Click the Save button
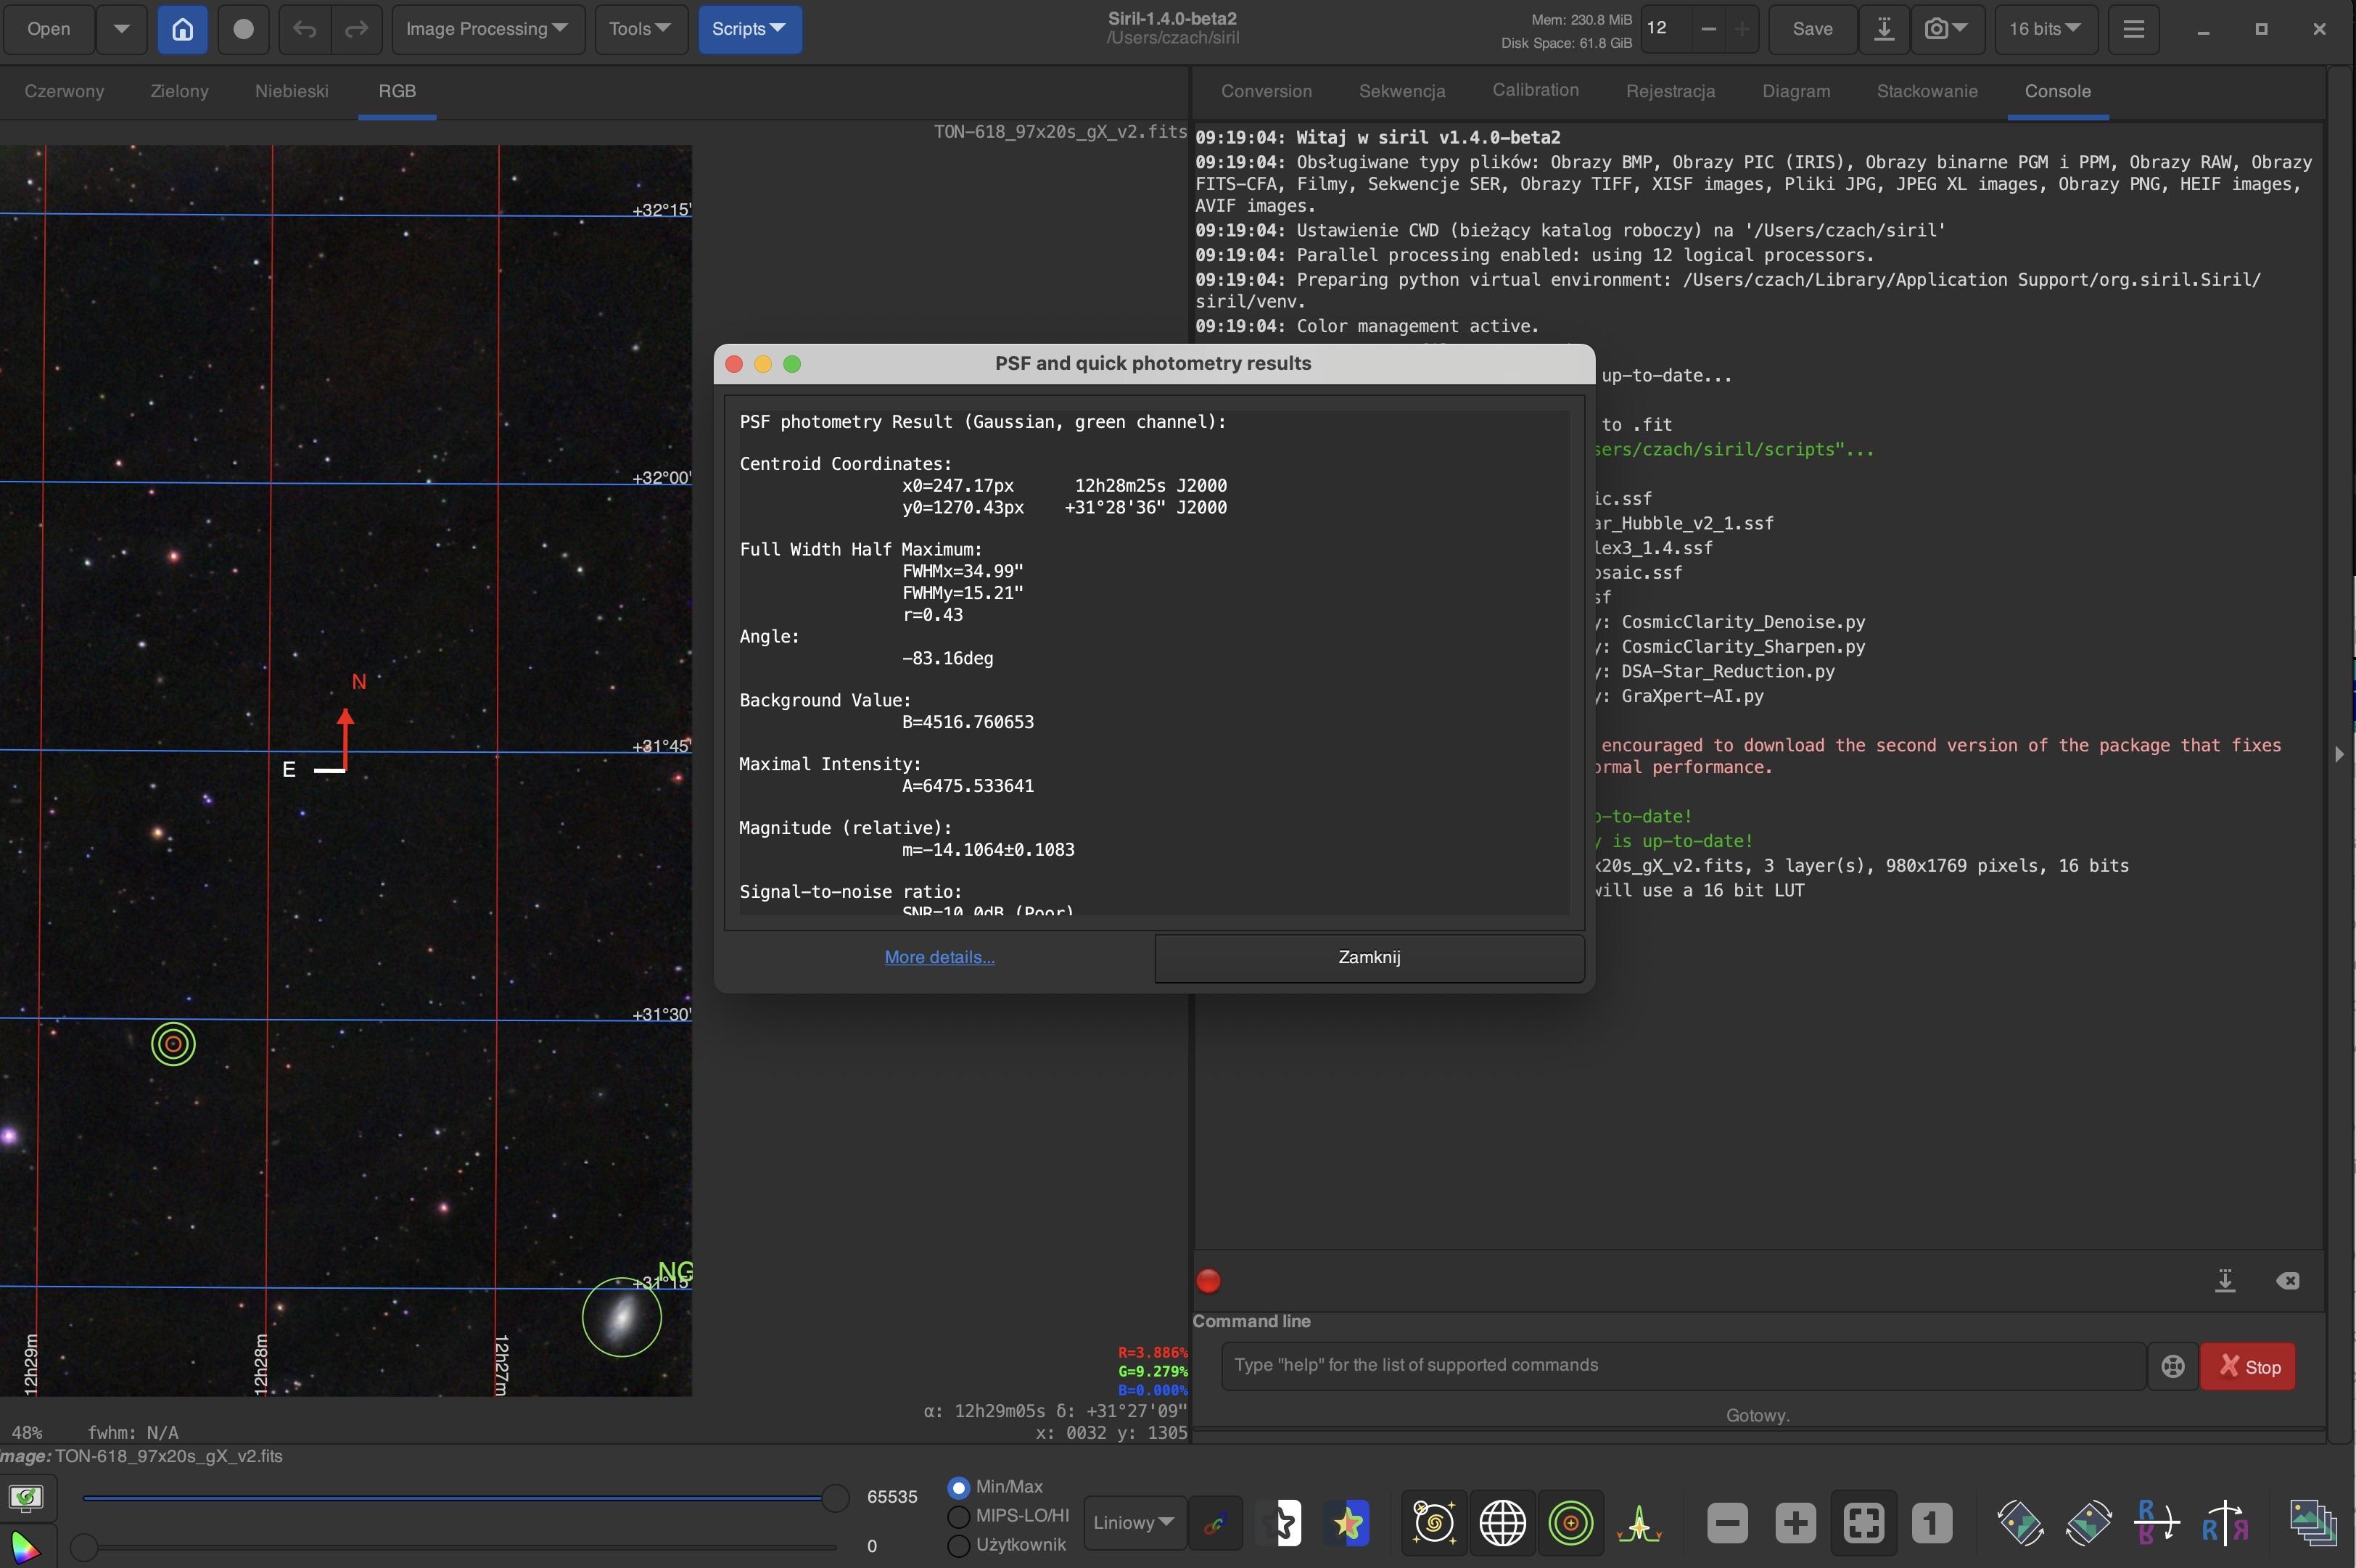Viewport: 2356px width, 1568px height. [1812, 29]
